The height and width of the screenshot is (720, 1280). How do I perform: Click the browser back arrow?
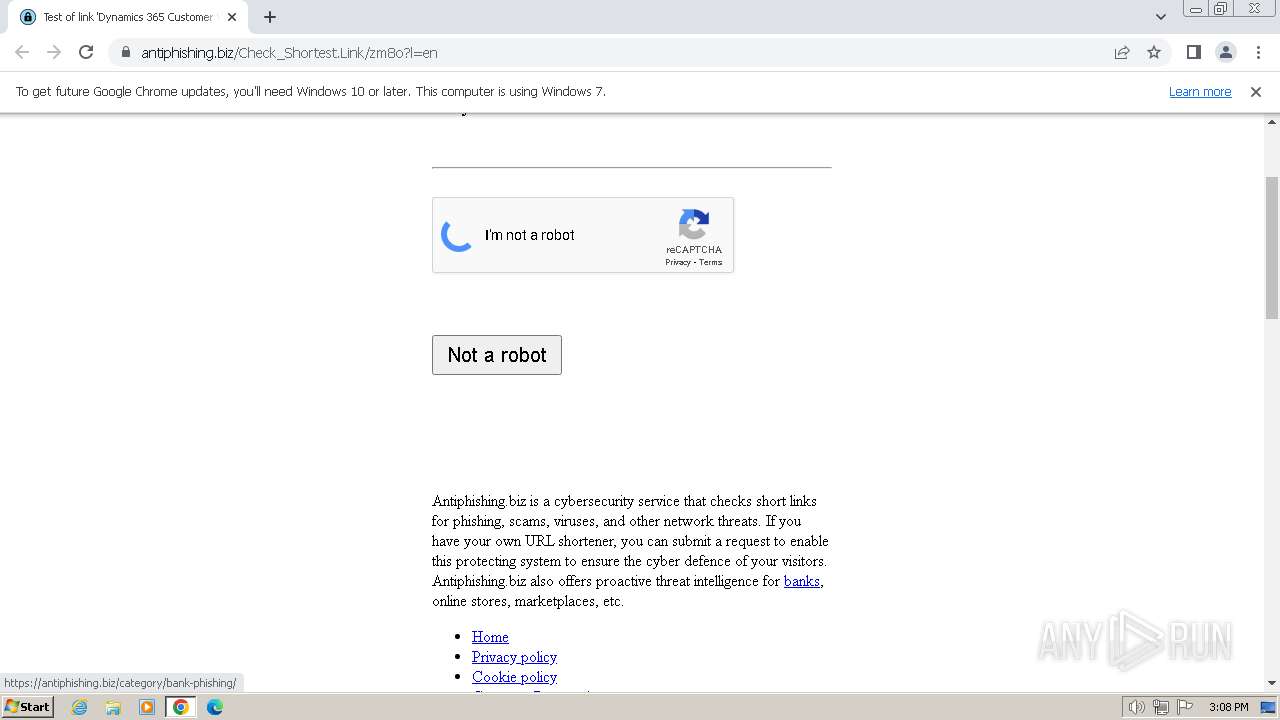(22, 52)
